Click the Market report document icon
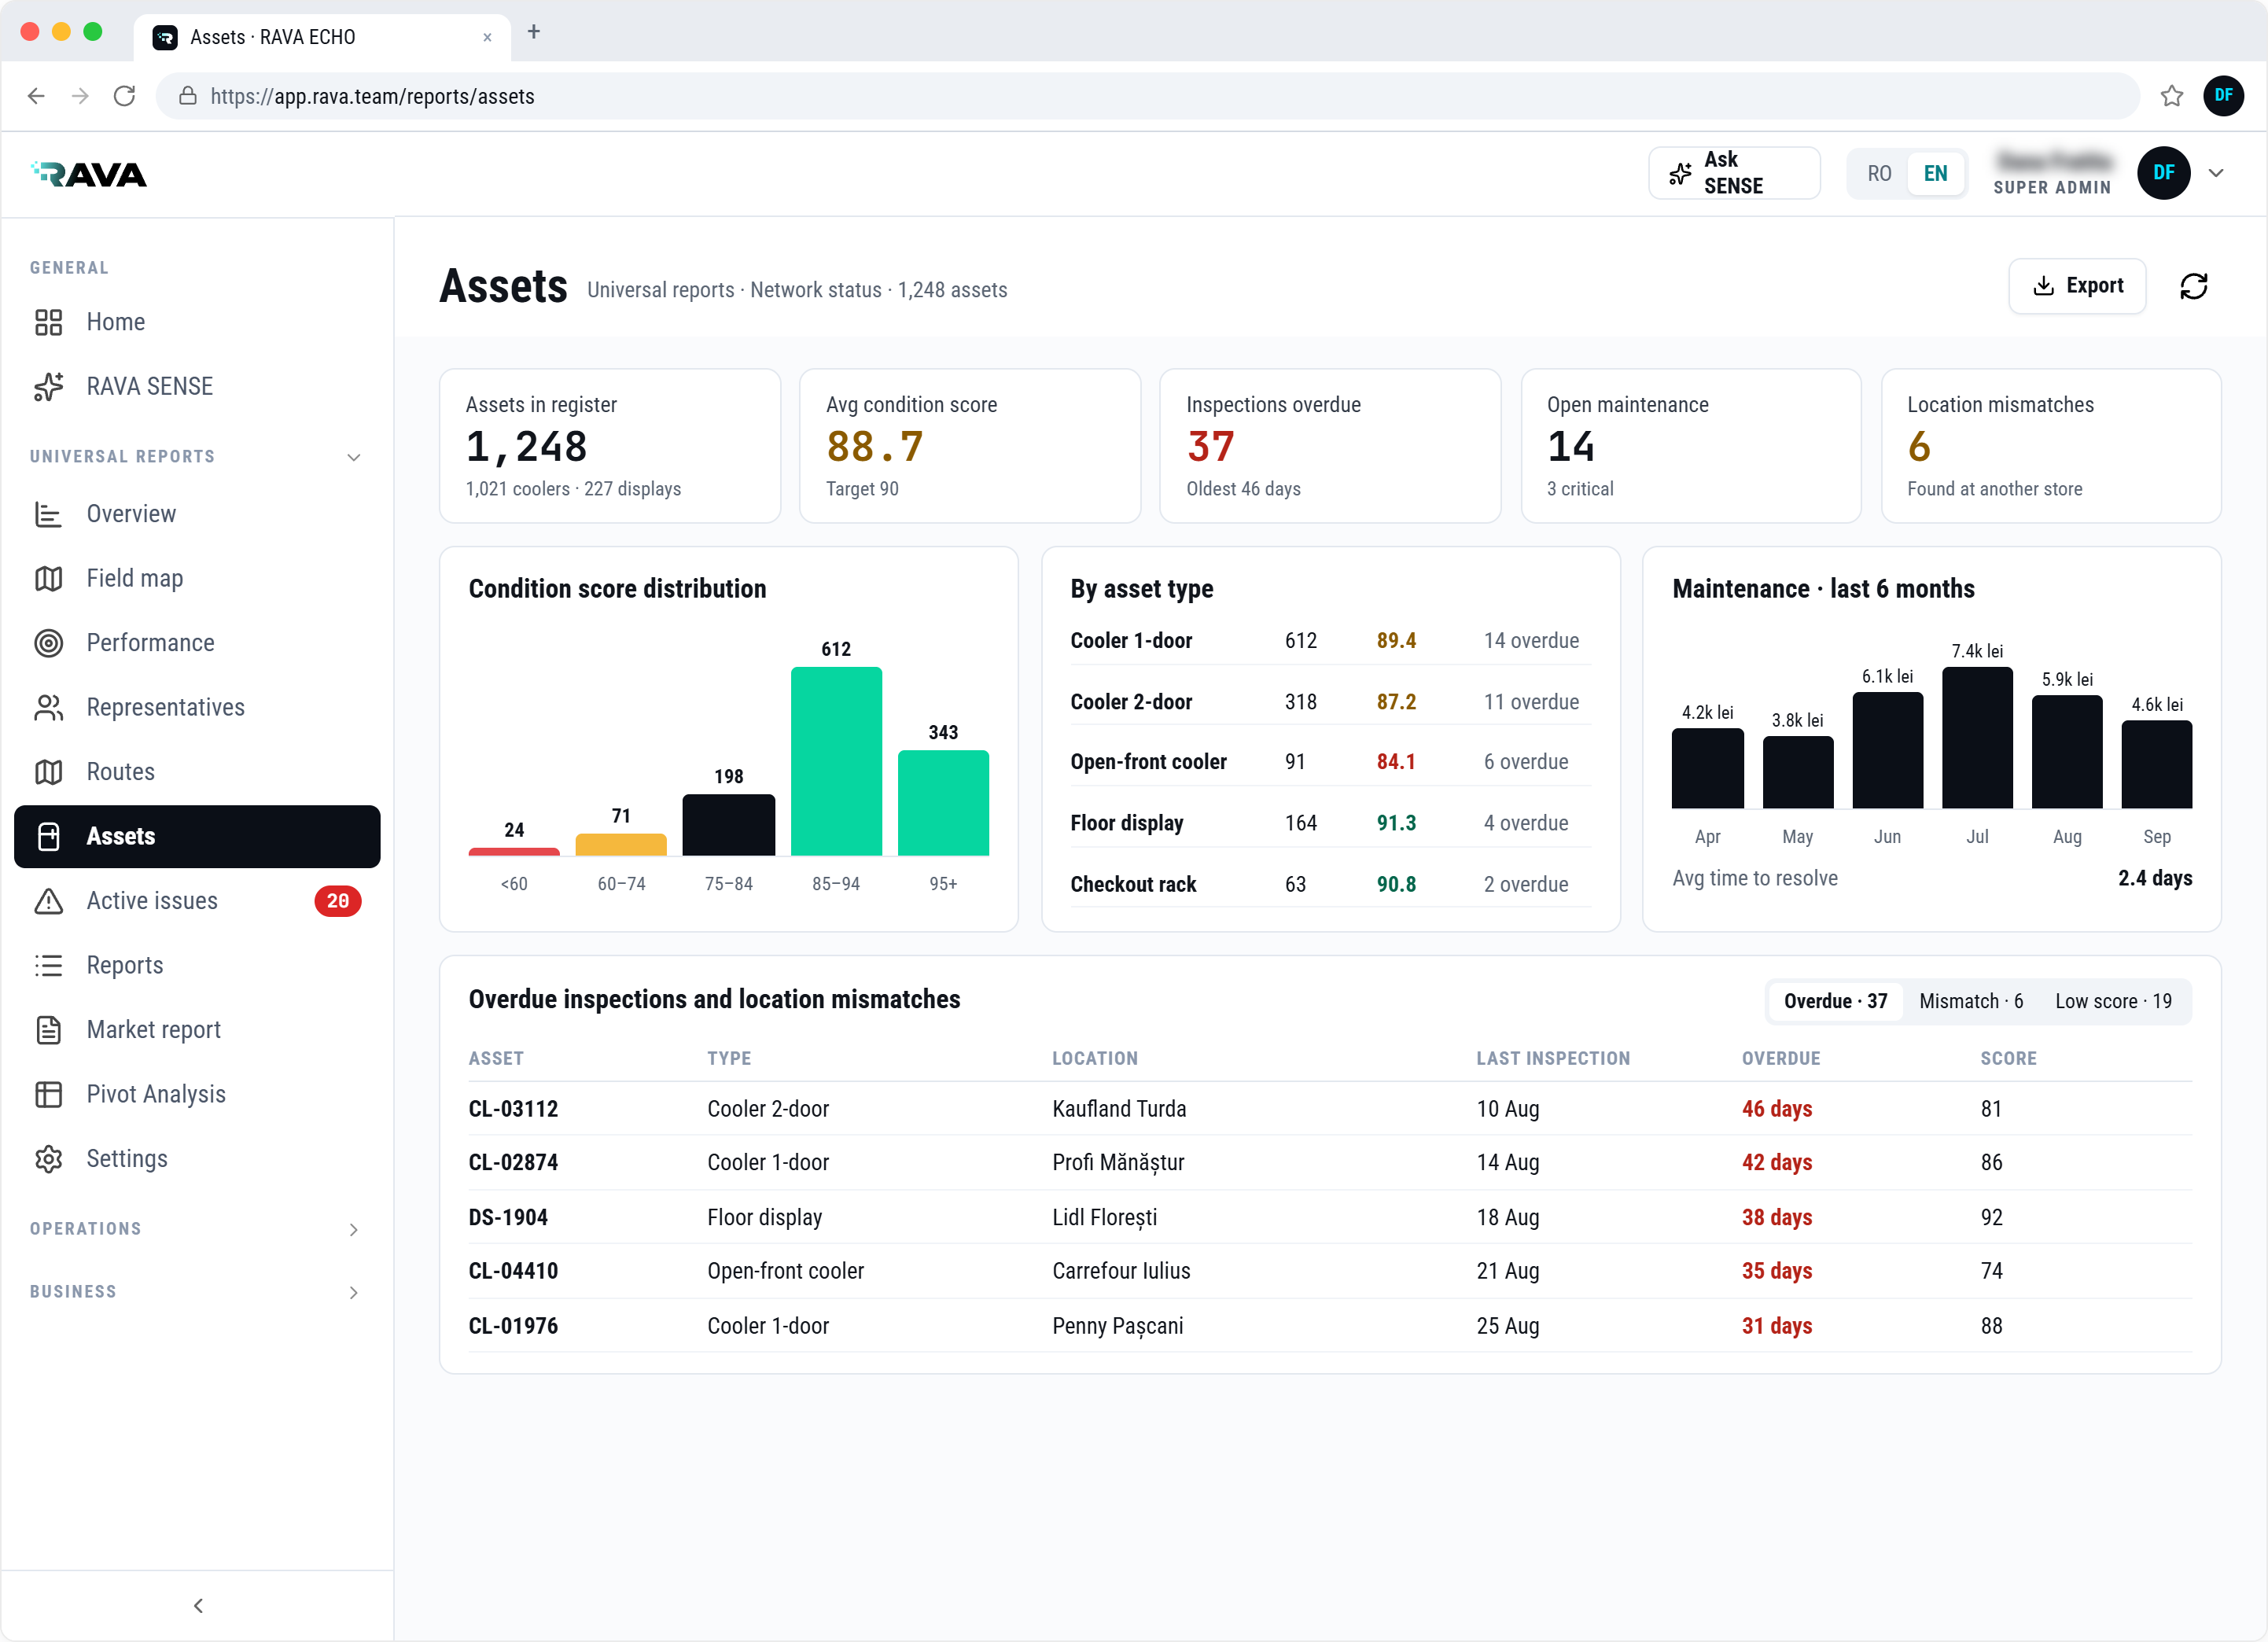The image size is (2268, 1642). coord(48,1030)
